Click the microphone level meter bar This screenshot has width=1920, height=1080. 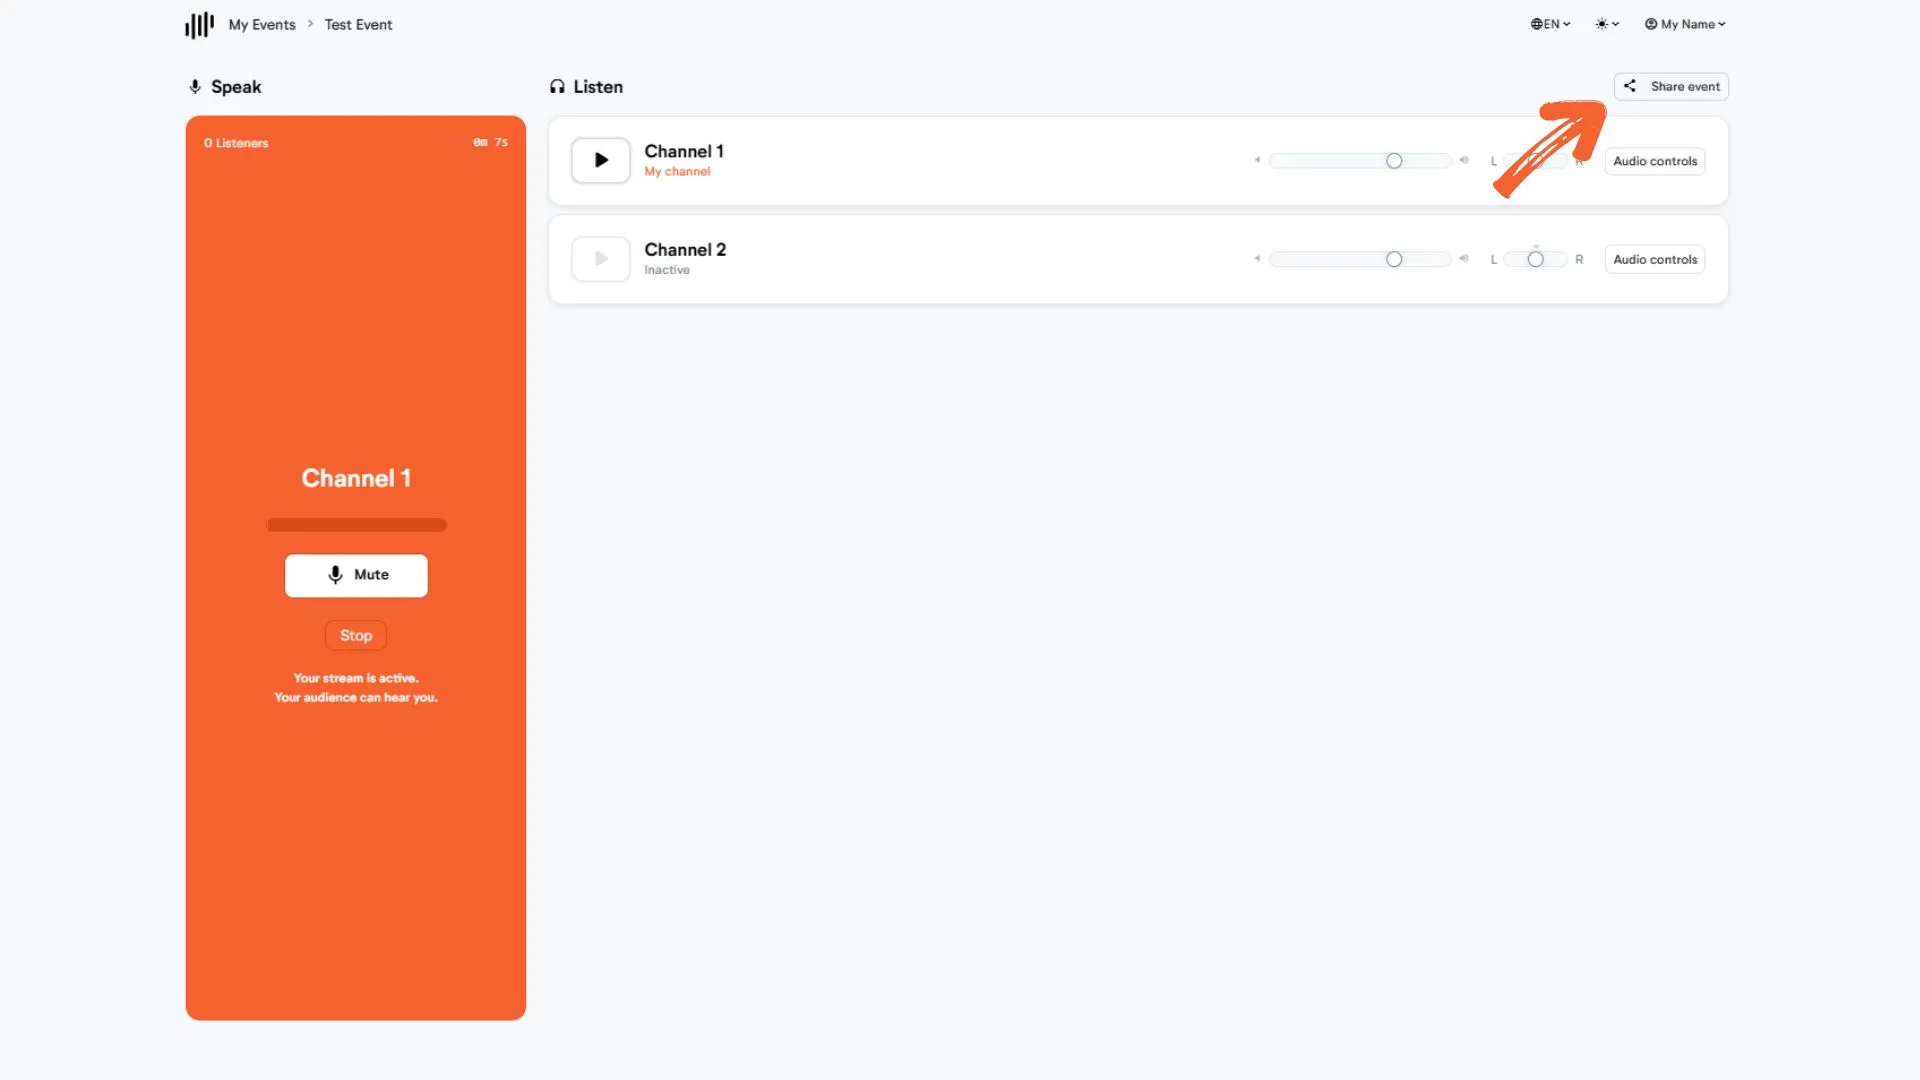click(356, 525)
